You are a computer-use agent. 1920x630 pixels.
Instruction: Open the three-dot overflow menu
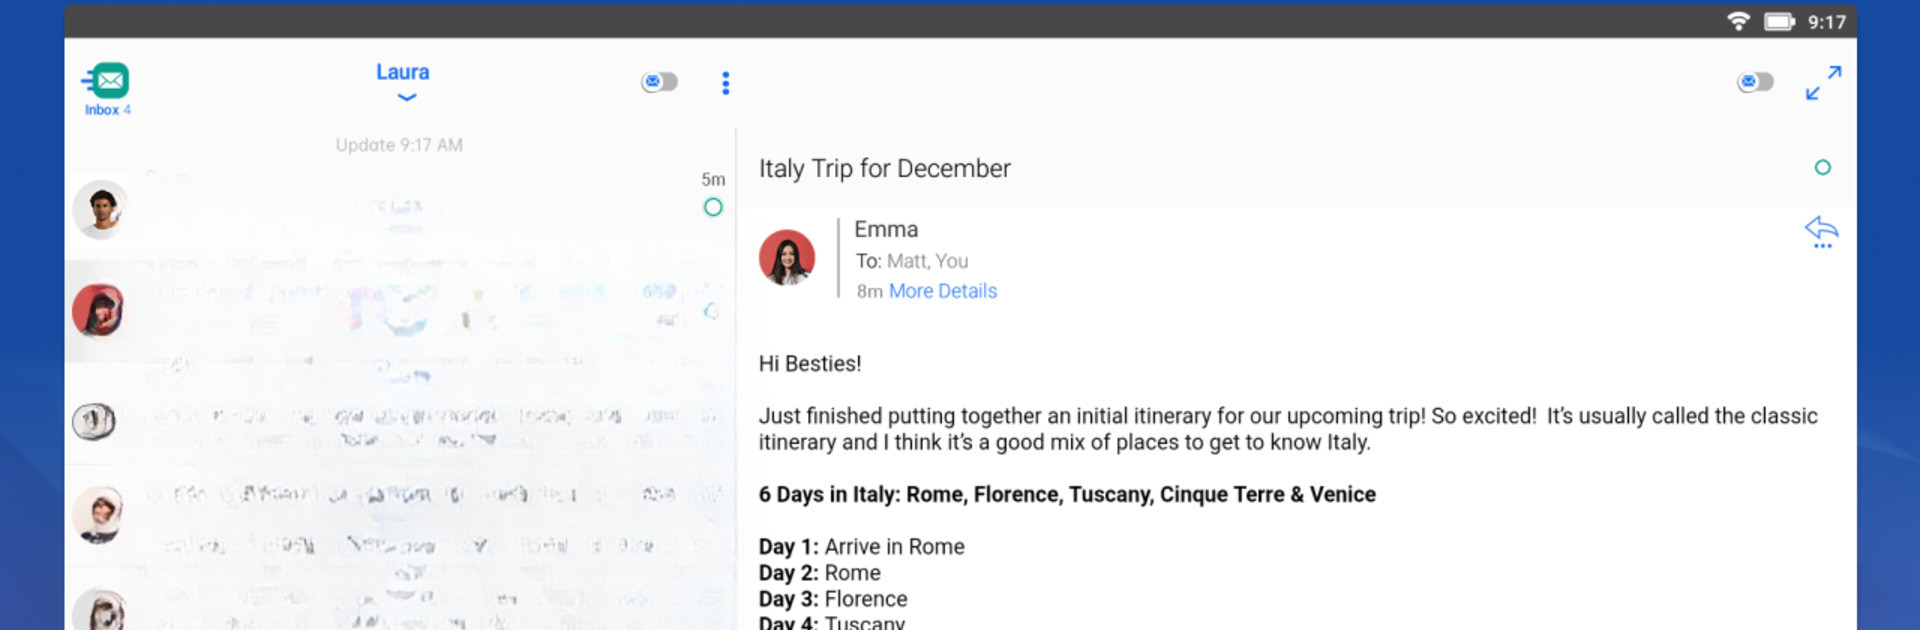726,83
